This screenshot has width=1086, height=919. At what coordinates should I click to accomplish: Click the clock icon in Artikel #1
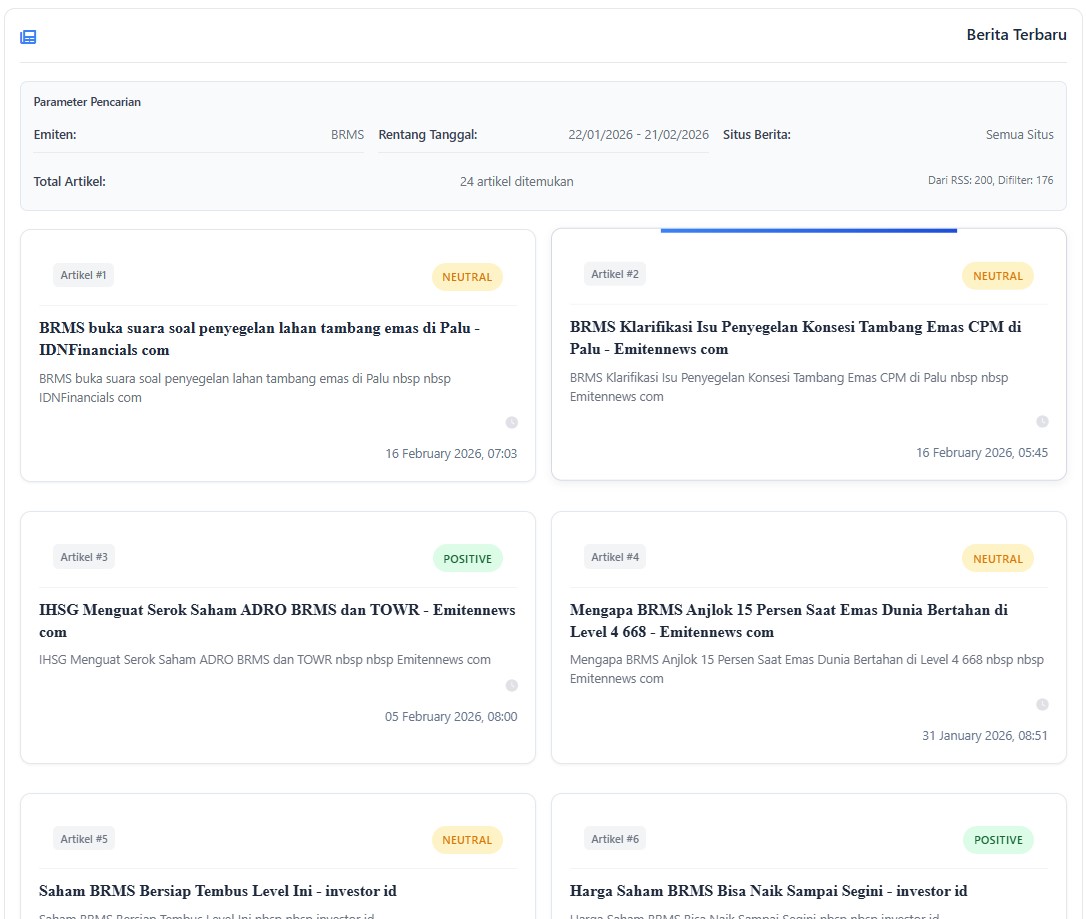(512, 423)
